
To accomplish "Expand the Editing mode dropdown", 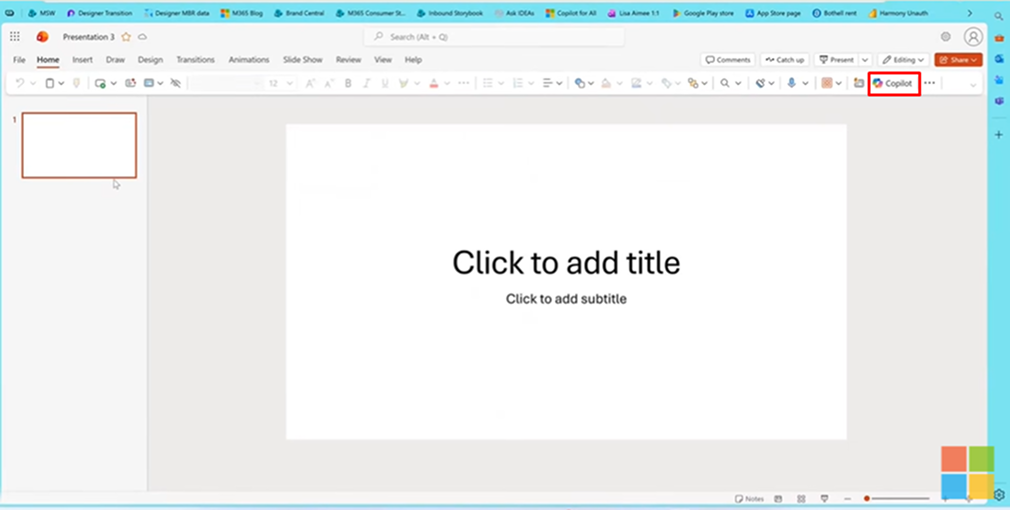I will point(903,60).
